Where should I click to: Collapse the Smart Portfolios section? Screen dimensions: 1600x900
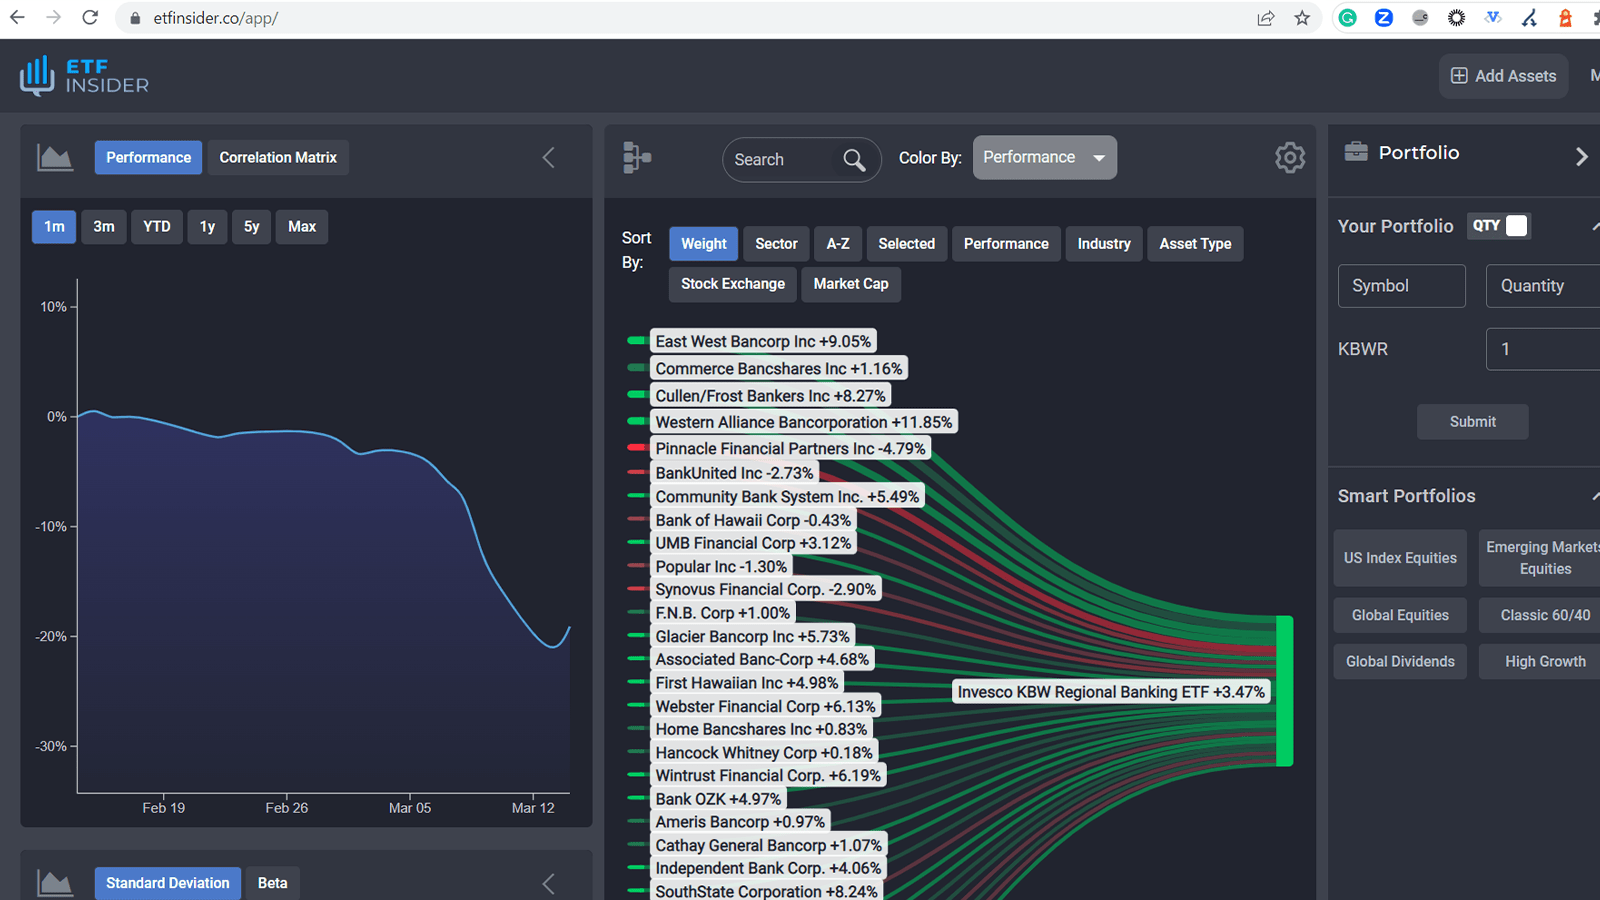click(x=1595, y=496)
